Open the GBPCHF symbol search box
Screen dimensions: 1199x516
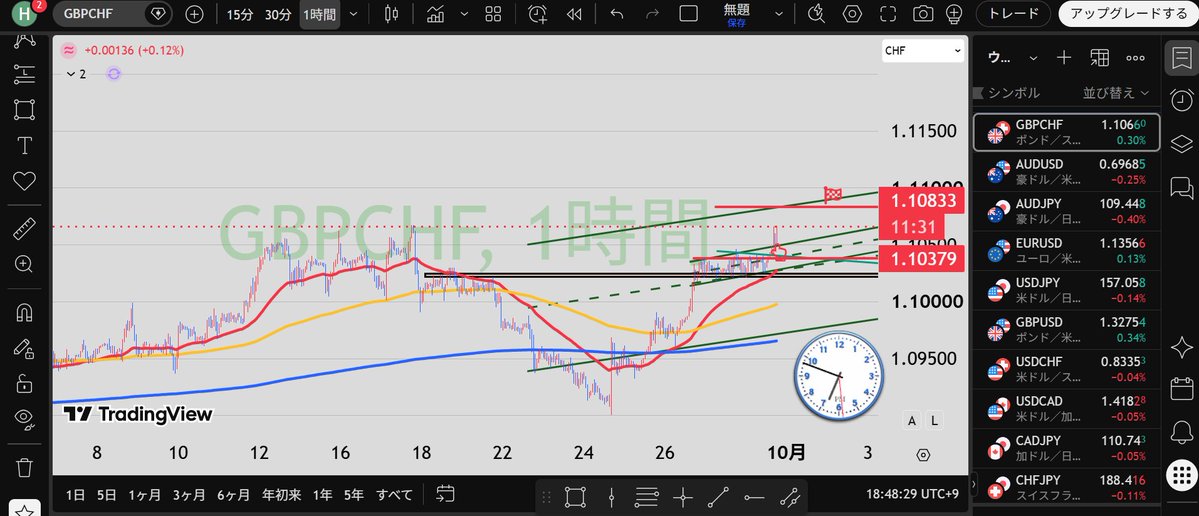tap(112, 14)
